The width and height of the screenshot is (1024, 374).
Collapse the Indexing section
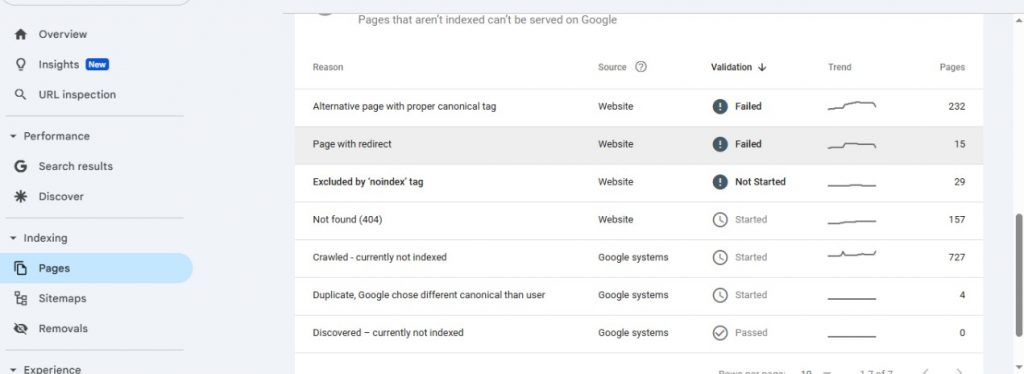point(13,238)
